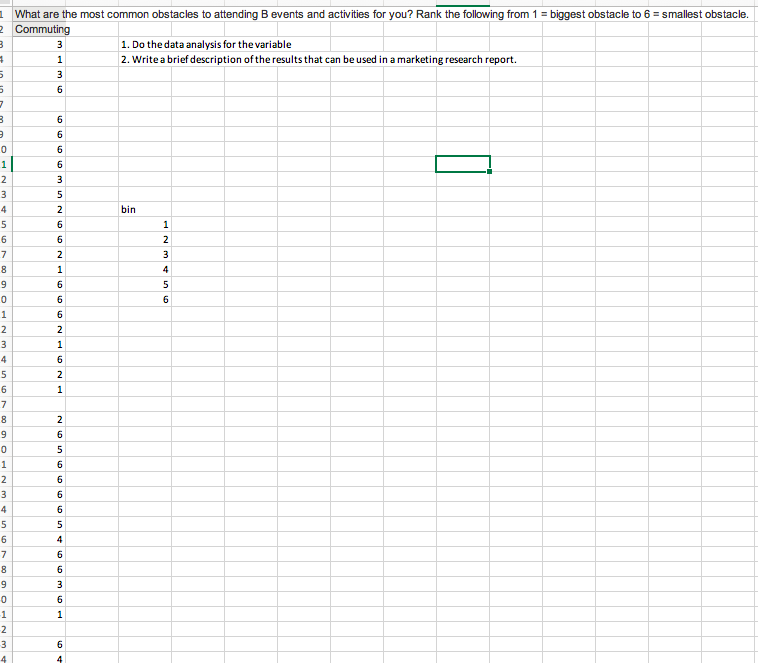Select Commuting value in the bin 4 row
Viewport: 758px width, 663px height.
(x=39, y=269)
